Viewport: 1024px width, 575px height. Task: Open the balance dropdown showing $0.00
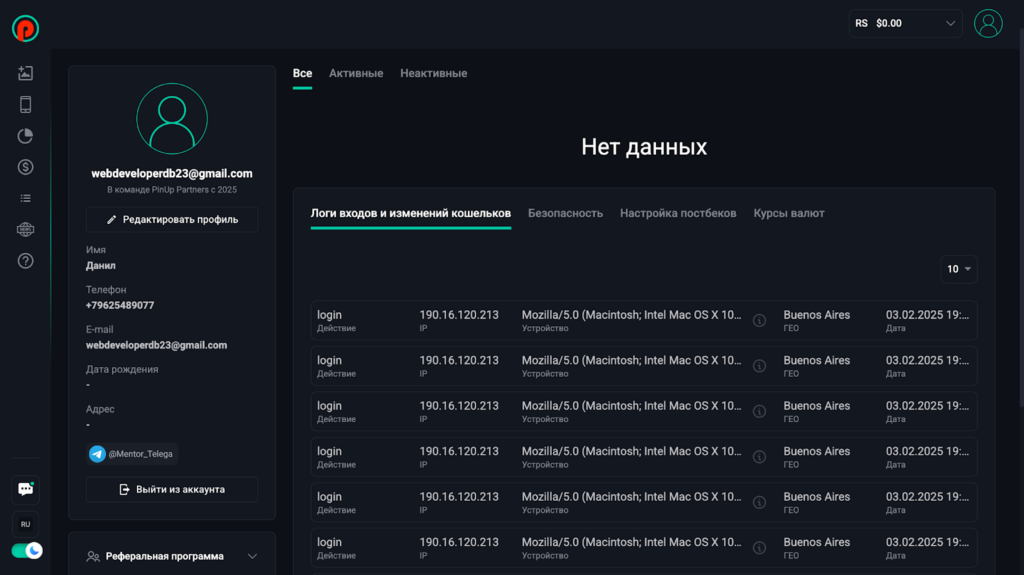(905, 24)
